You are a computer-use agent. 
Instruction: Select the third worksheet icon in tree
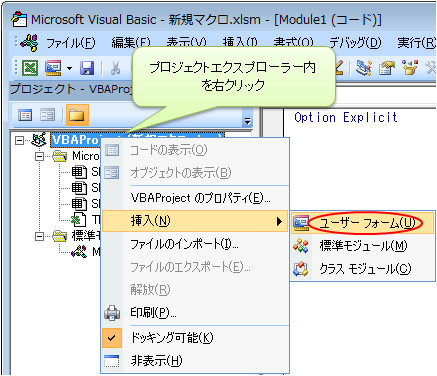[x=79, y=204]
